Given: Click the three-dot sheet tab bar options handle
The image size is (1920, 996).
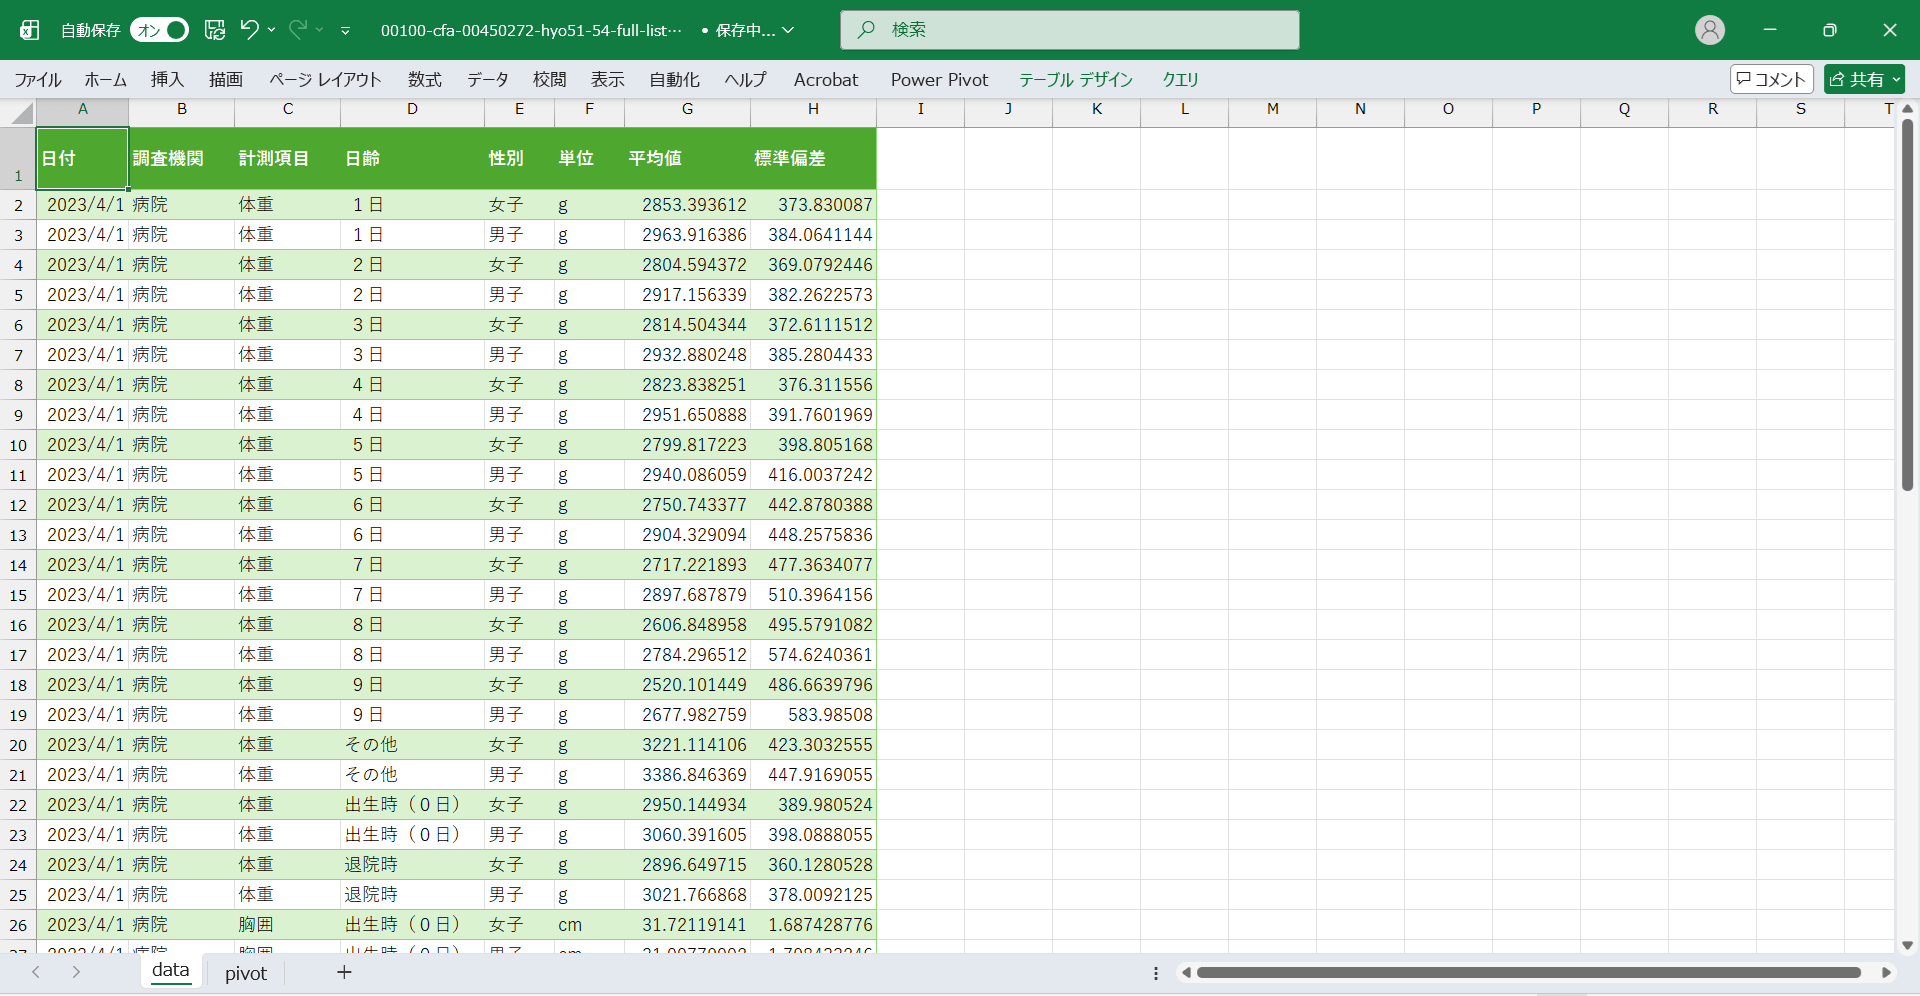Looking at the screenshot, I should pyautogui.click(x=1156, y=973).
